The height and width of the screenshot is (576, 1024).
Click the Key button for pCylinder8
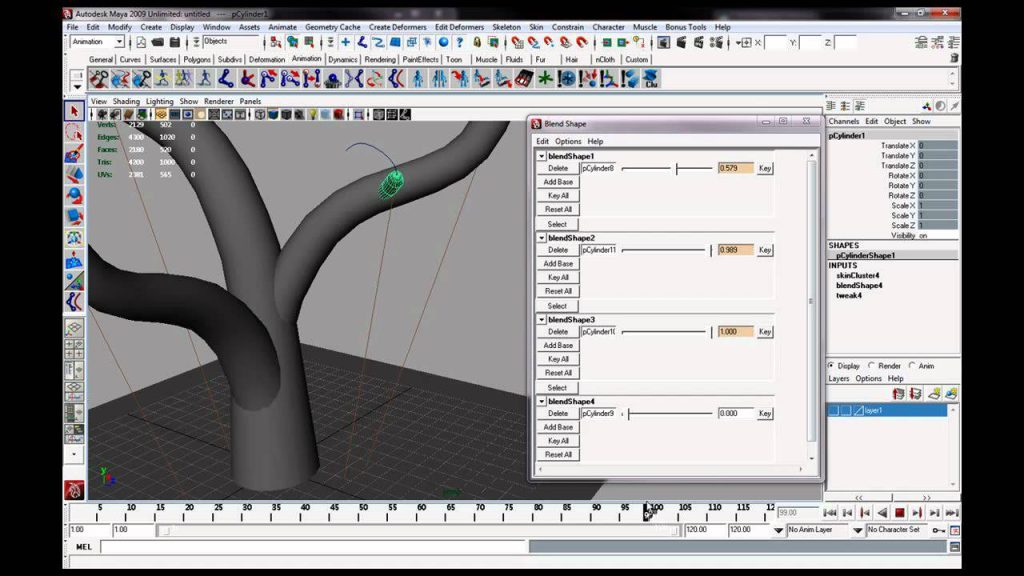(x=765, y=168)
